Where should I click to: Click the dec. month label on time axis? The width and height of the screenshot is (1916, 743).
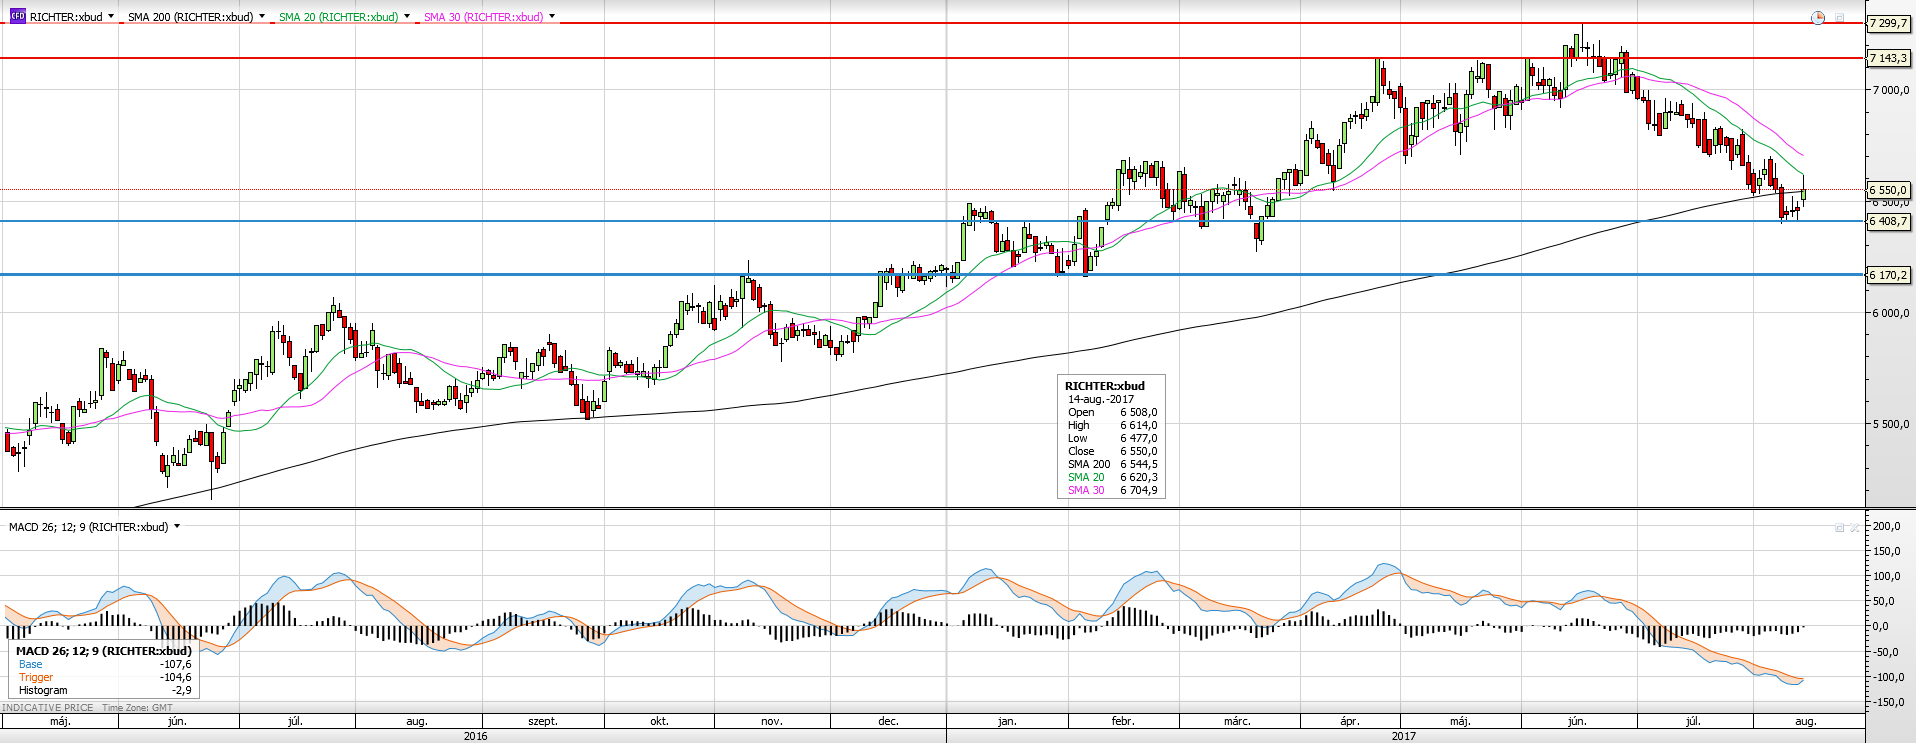pos(888,721)
